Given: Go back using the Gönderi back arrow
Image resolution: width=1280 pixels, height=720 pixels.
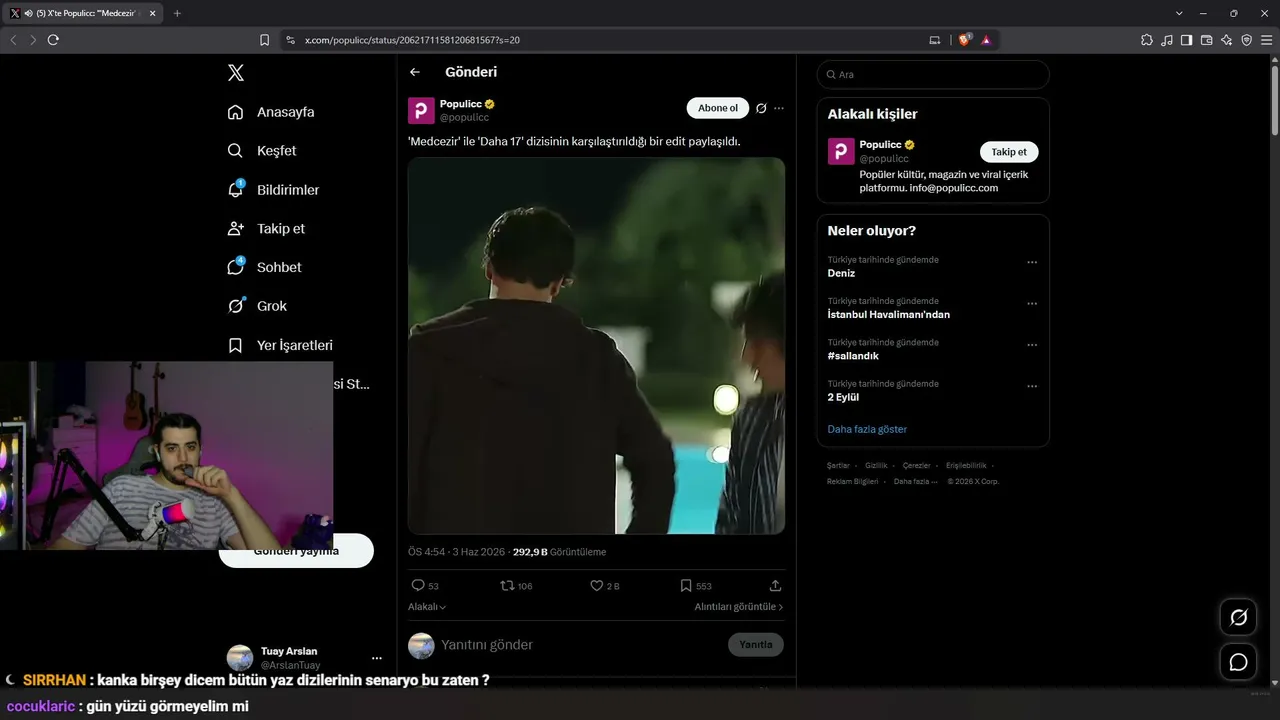Looking at the screenshot, I should point(415,72).
